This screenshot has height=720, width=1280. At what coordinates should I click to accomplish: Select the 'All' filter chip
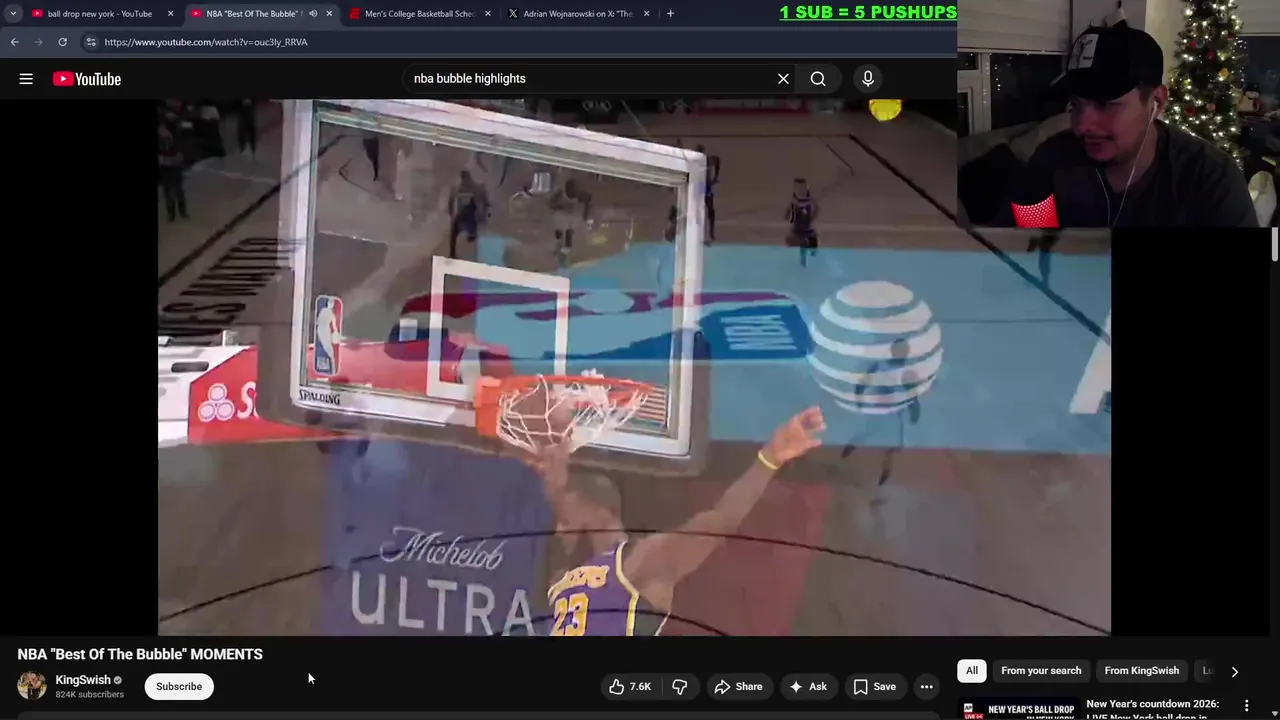972,671
